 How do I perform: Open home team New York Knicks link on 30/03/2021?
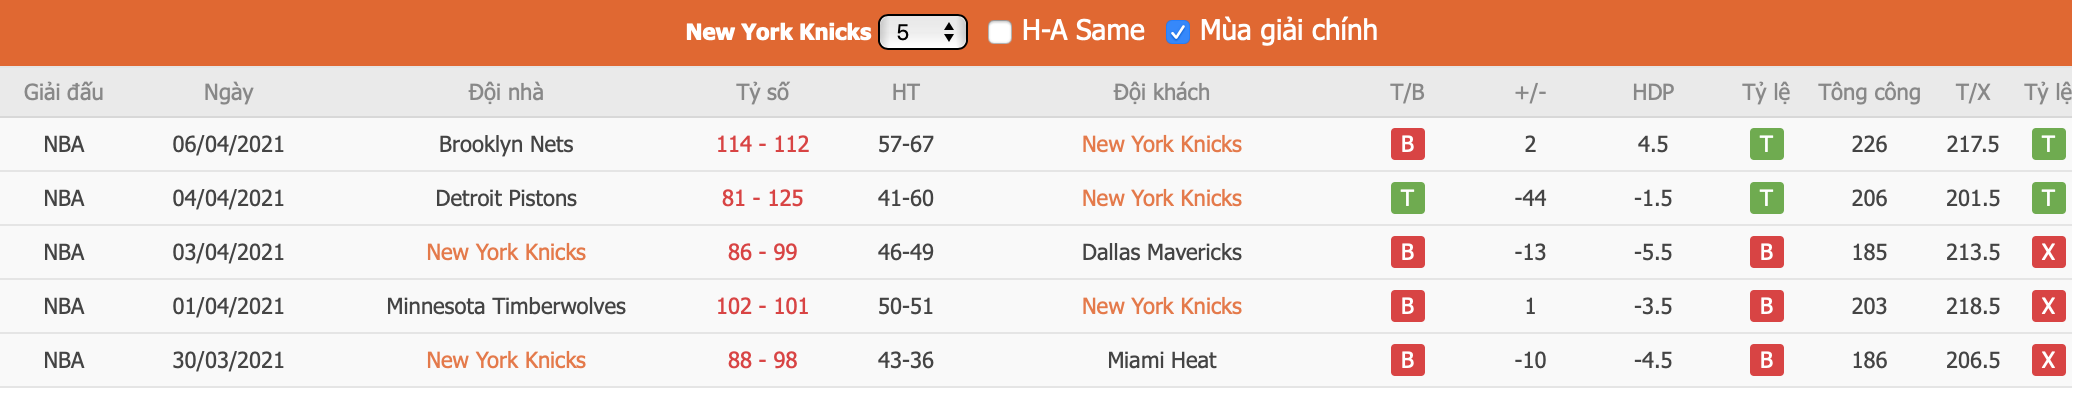pyautogui.click(x=506, y=360)
